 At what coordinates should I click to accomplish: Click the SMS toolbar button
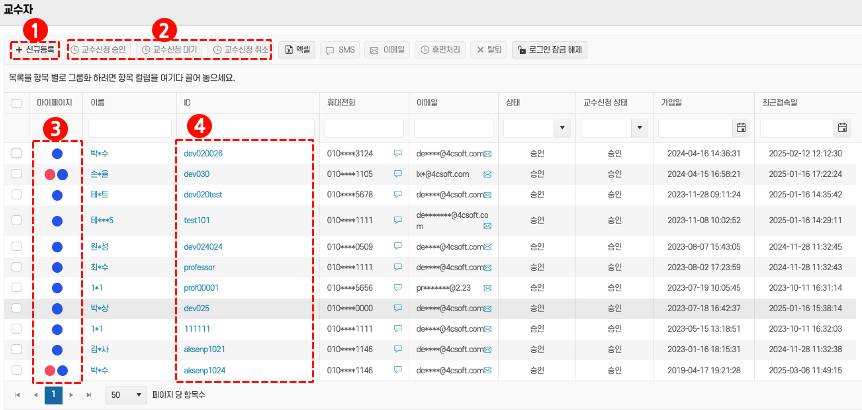[x=340, y=49]
